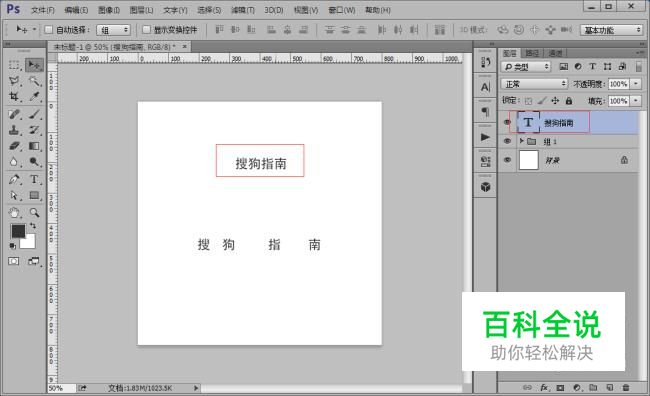Toggle lock position icon

(555, 100)
